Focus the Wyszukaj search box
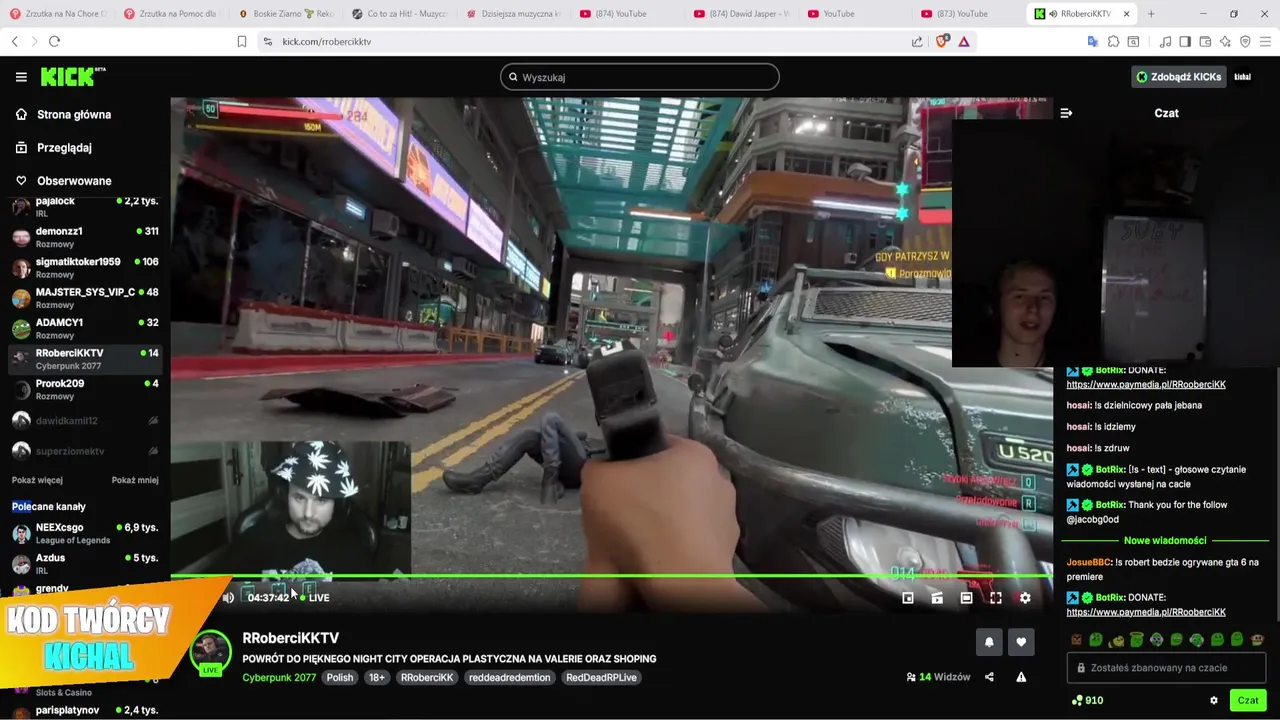 [x=640, y=77]
